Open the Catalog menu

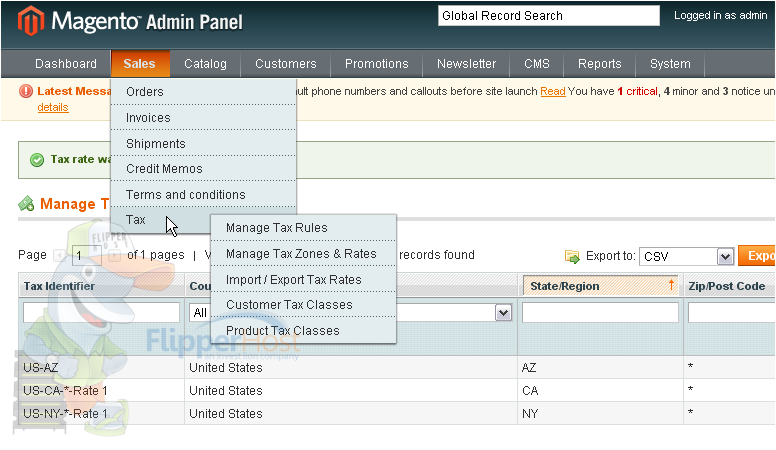[x=205, y=64]
